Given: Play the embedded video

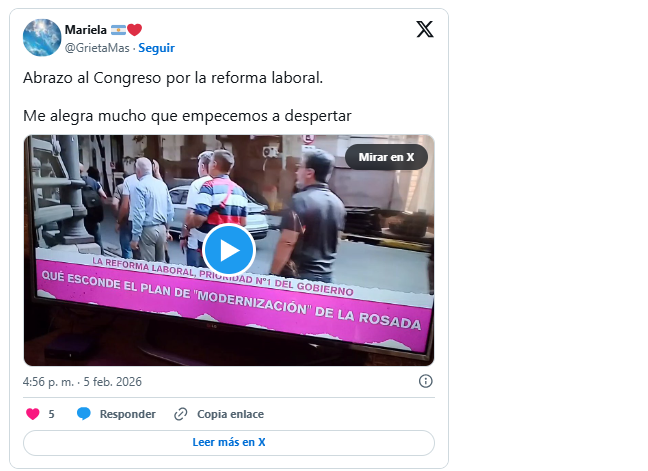Looking at the screenshot, I should coord(229,250).
